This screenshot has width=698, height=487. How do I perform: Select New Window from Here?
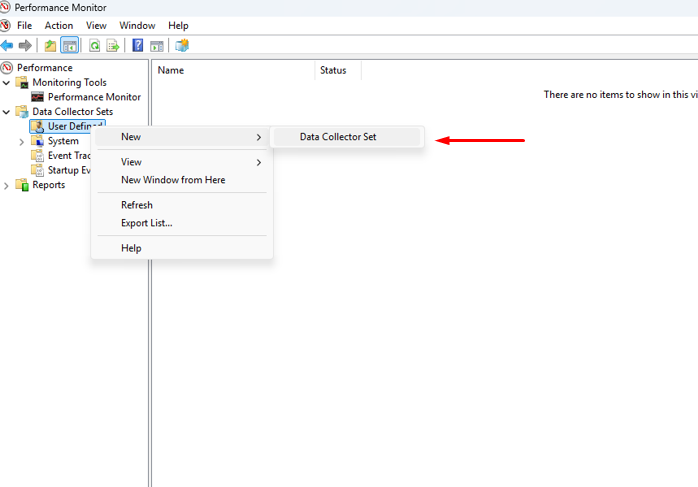click(x=173, y=180)
